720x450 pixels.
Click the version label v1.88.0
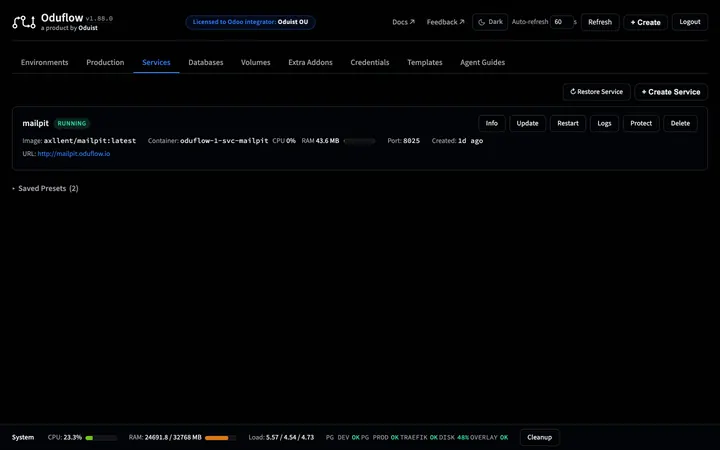pyautogui.click(x=99, y=19)
